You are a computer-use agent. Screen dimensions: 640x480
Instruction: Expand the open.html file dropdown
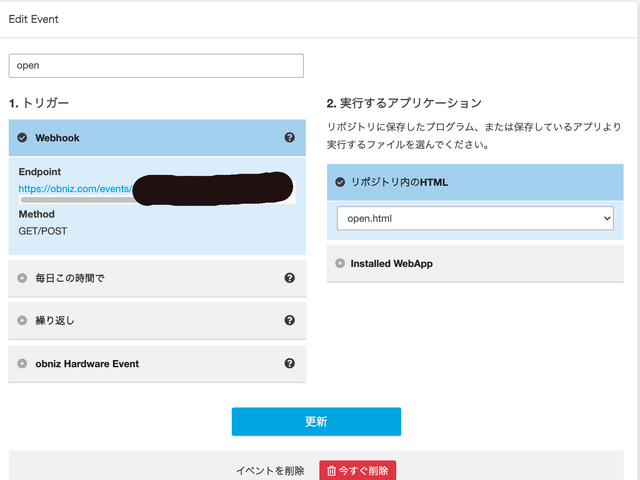click(x=475, y=218)
